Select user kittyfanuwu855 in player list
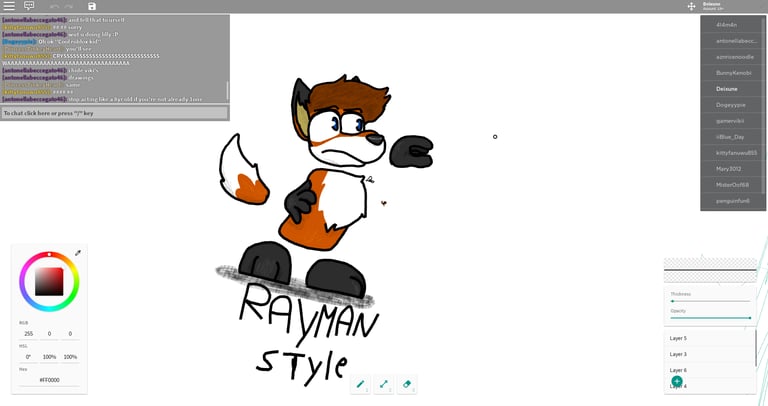 pos(733,153)
